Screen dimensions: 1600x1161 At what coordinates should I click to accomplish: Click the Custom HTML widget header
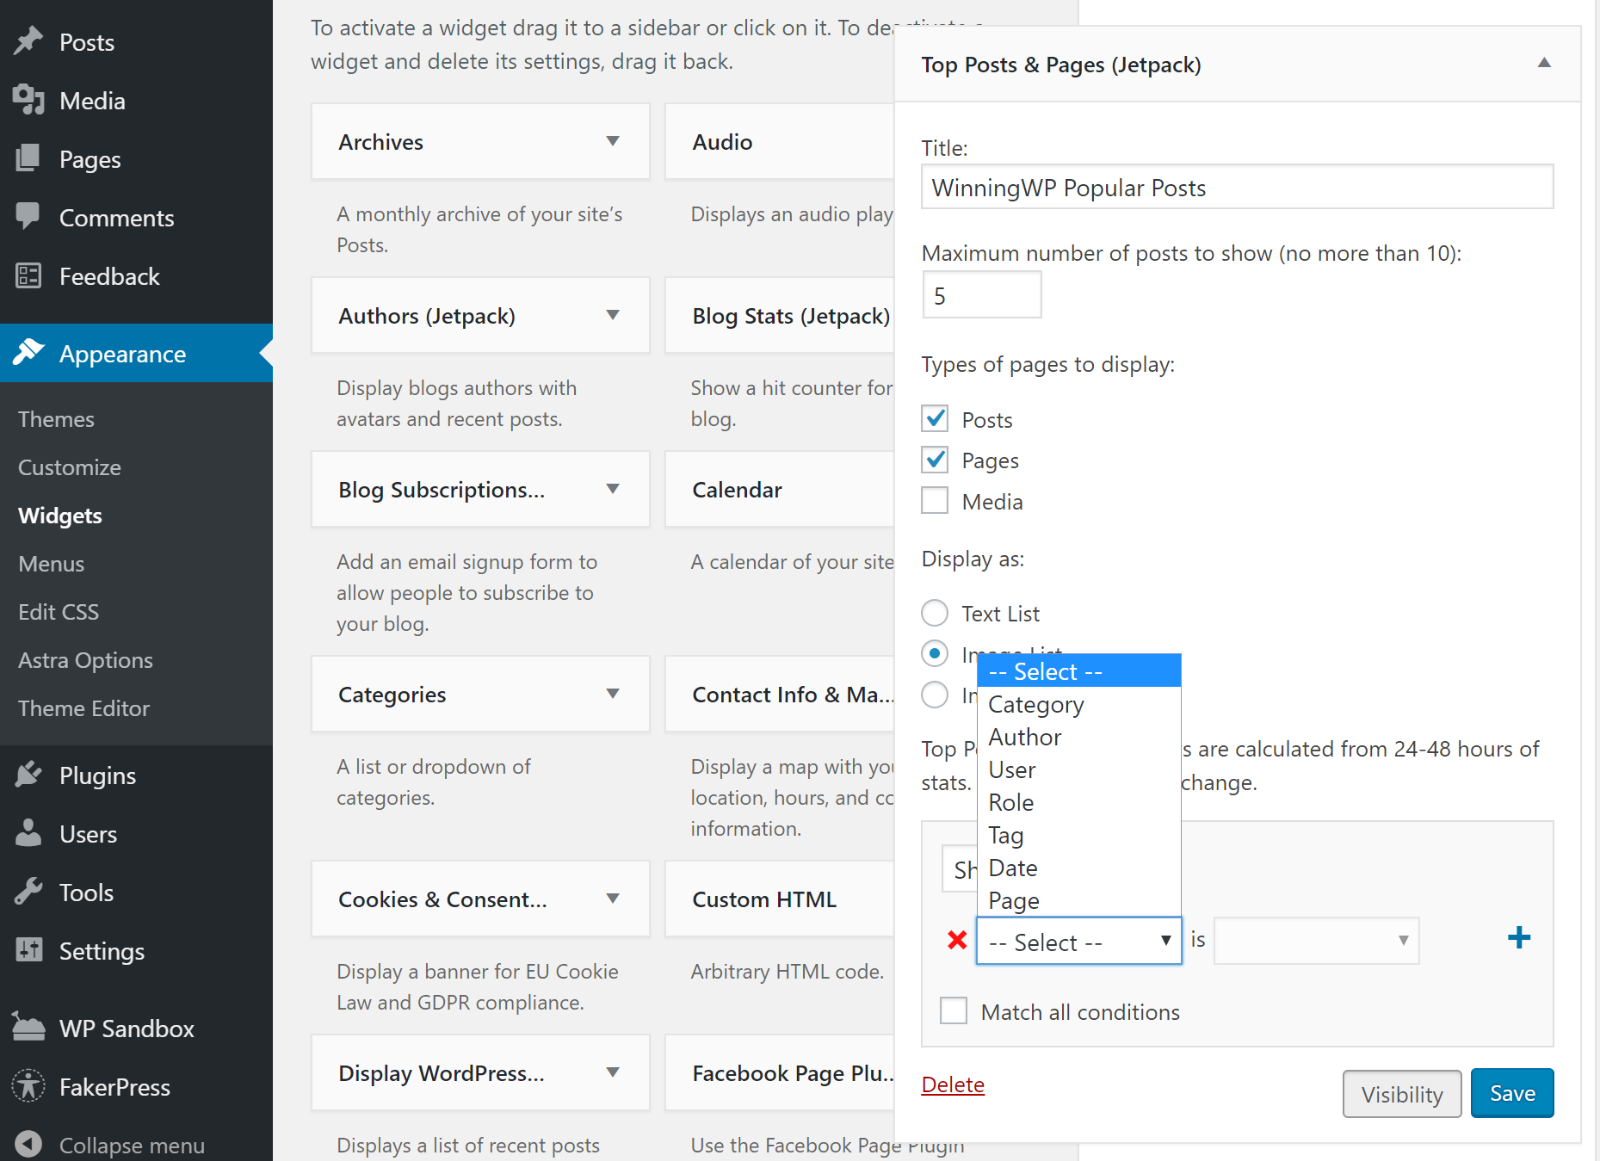[779, 898]
